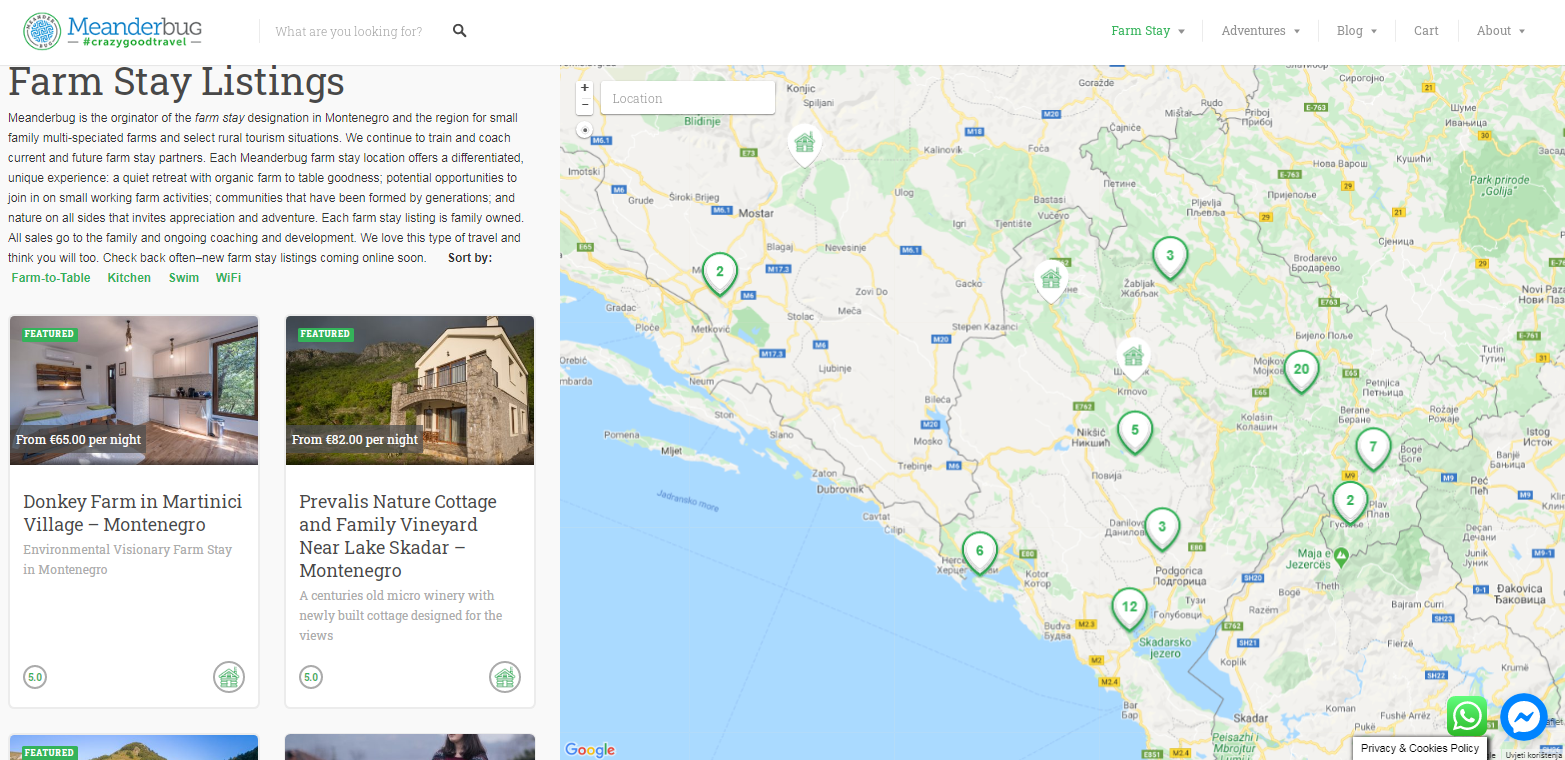1565x760 pixels.
Task: Open map cluster 3 near Žabljak
Action: coord(1170,257)
